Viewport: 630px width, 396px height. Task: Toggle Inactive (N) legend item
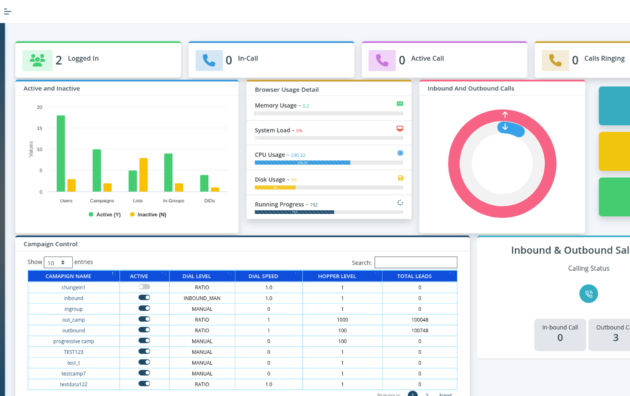[x=148, y=214]
